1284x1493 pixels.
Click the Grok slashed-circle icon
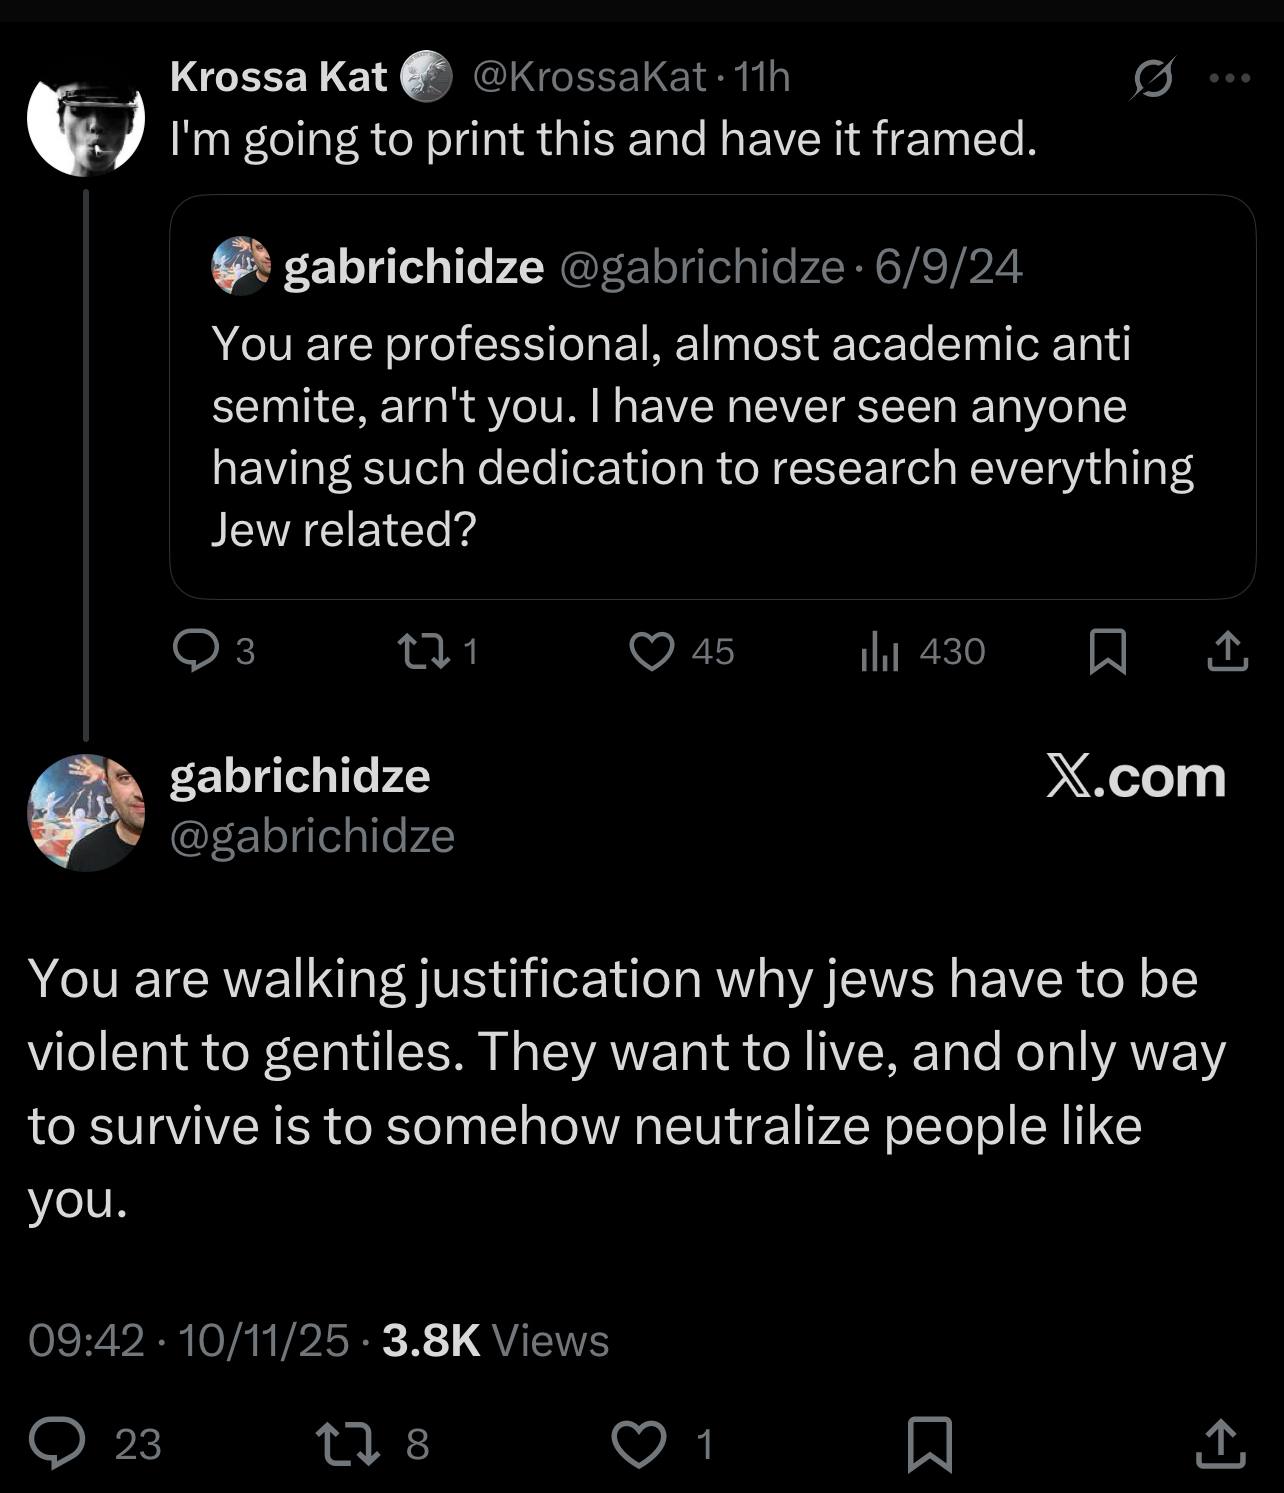pos(1152,78)
